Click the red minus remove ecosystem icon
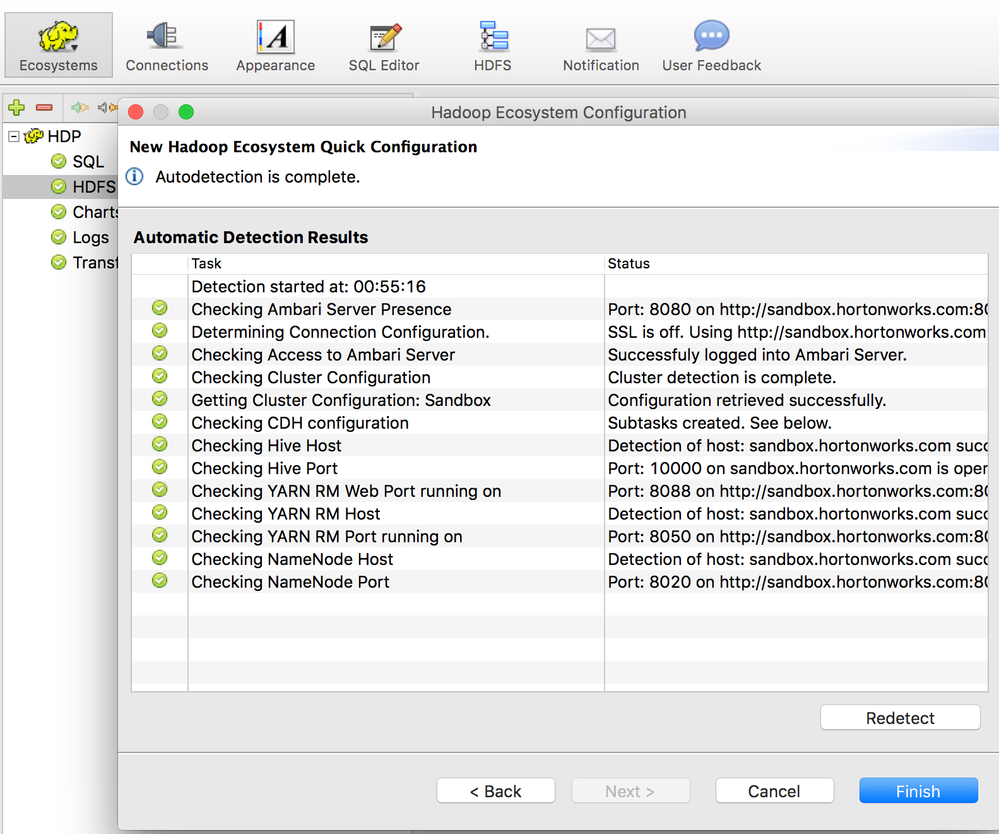Image resolution: width=999 pixels, height=834 pixels. point(44,107)
